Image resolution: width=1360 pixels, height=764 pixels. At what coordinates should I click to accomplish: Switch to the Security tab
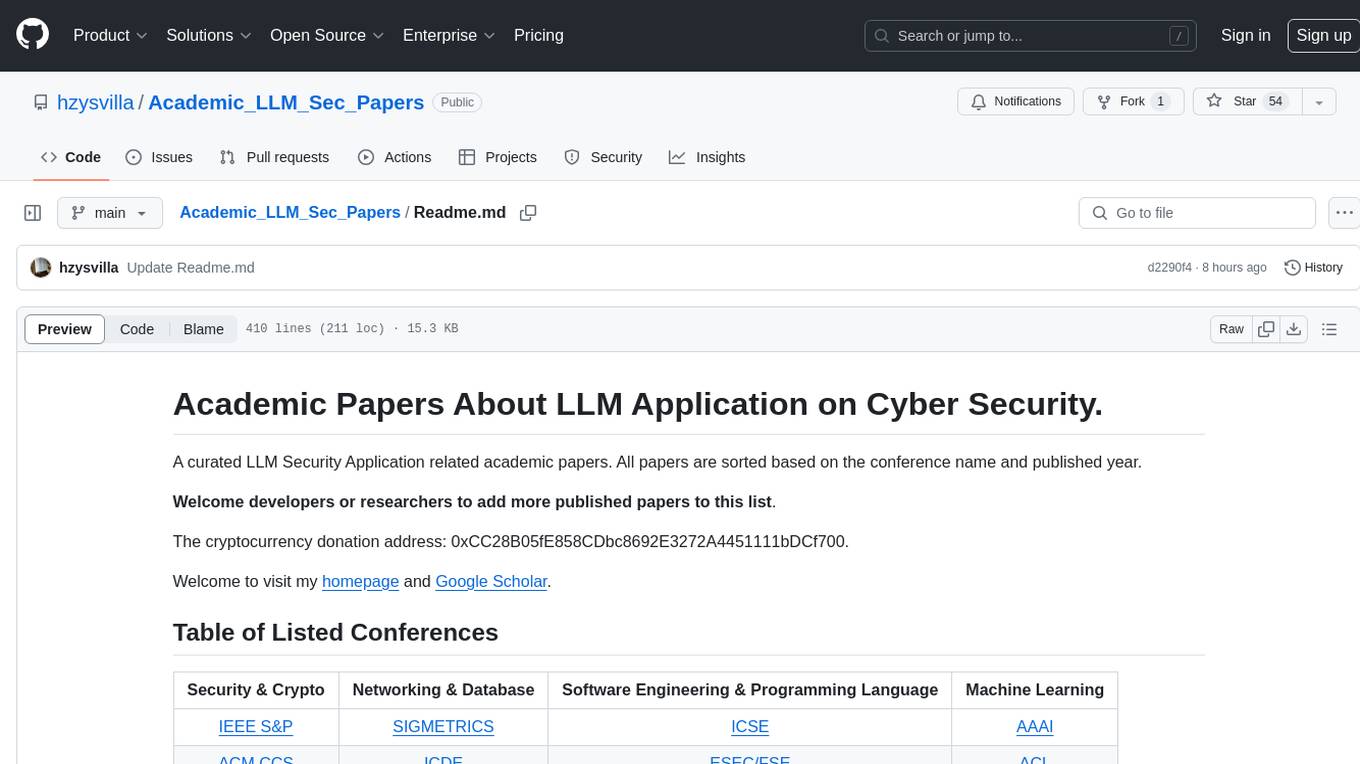(x=603, y=157)
